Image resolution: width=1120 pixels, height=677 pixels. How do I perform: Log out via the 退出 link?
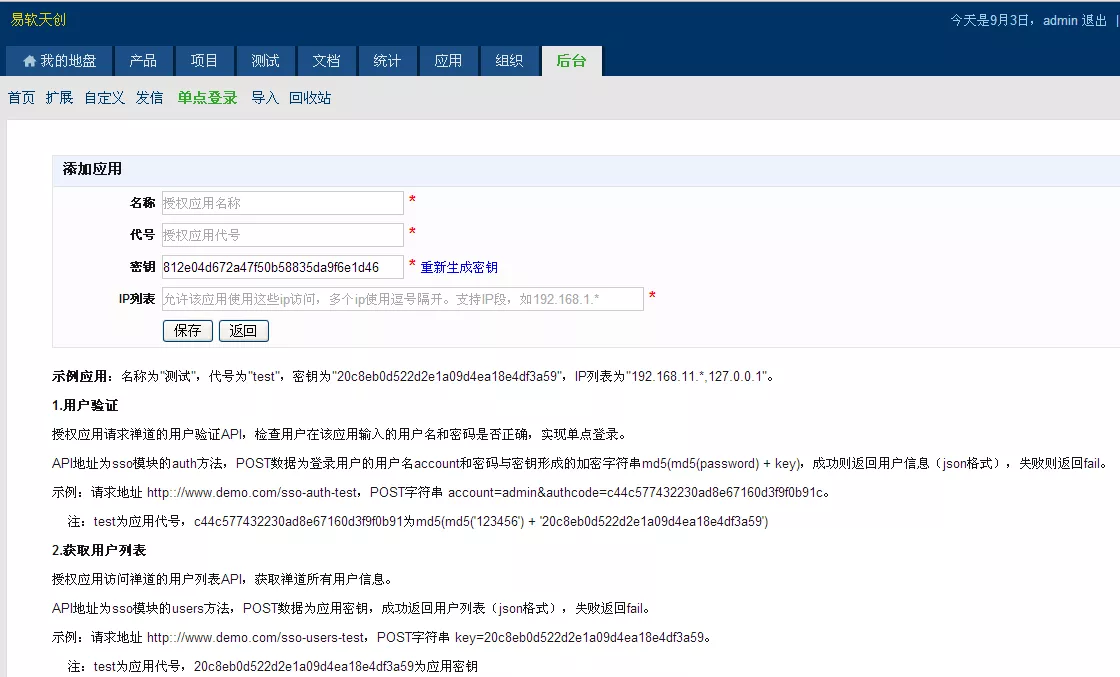coord(1094,21)
